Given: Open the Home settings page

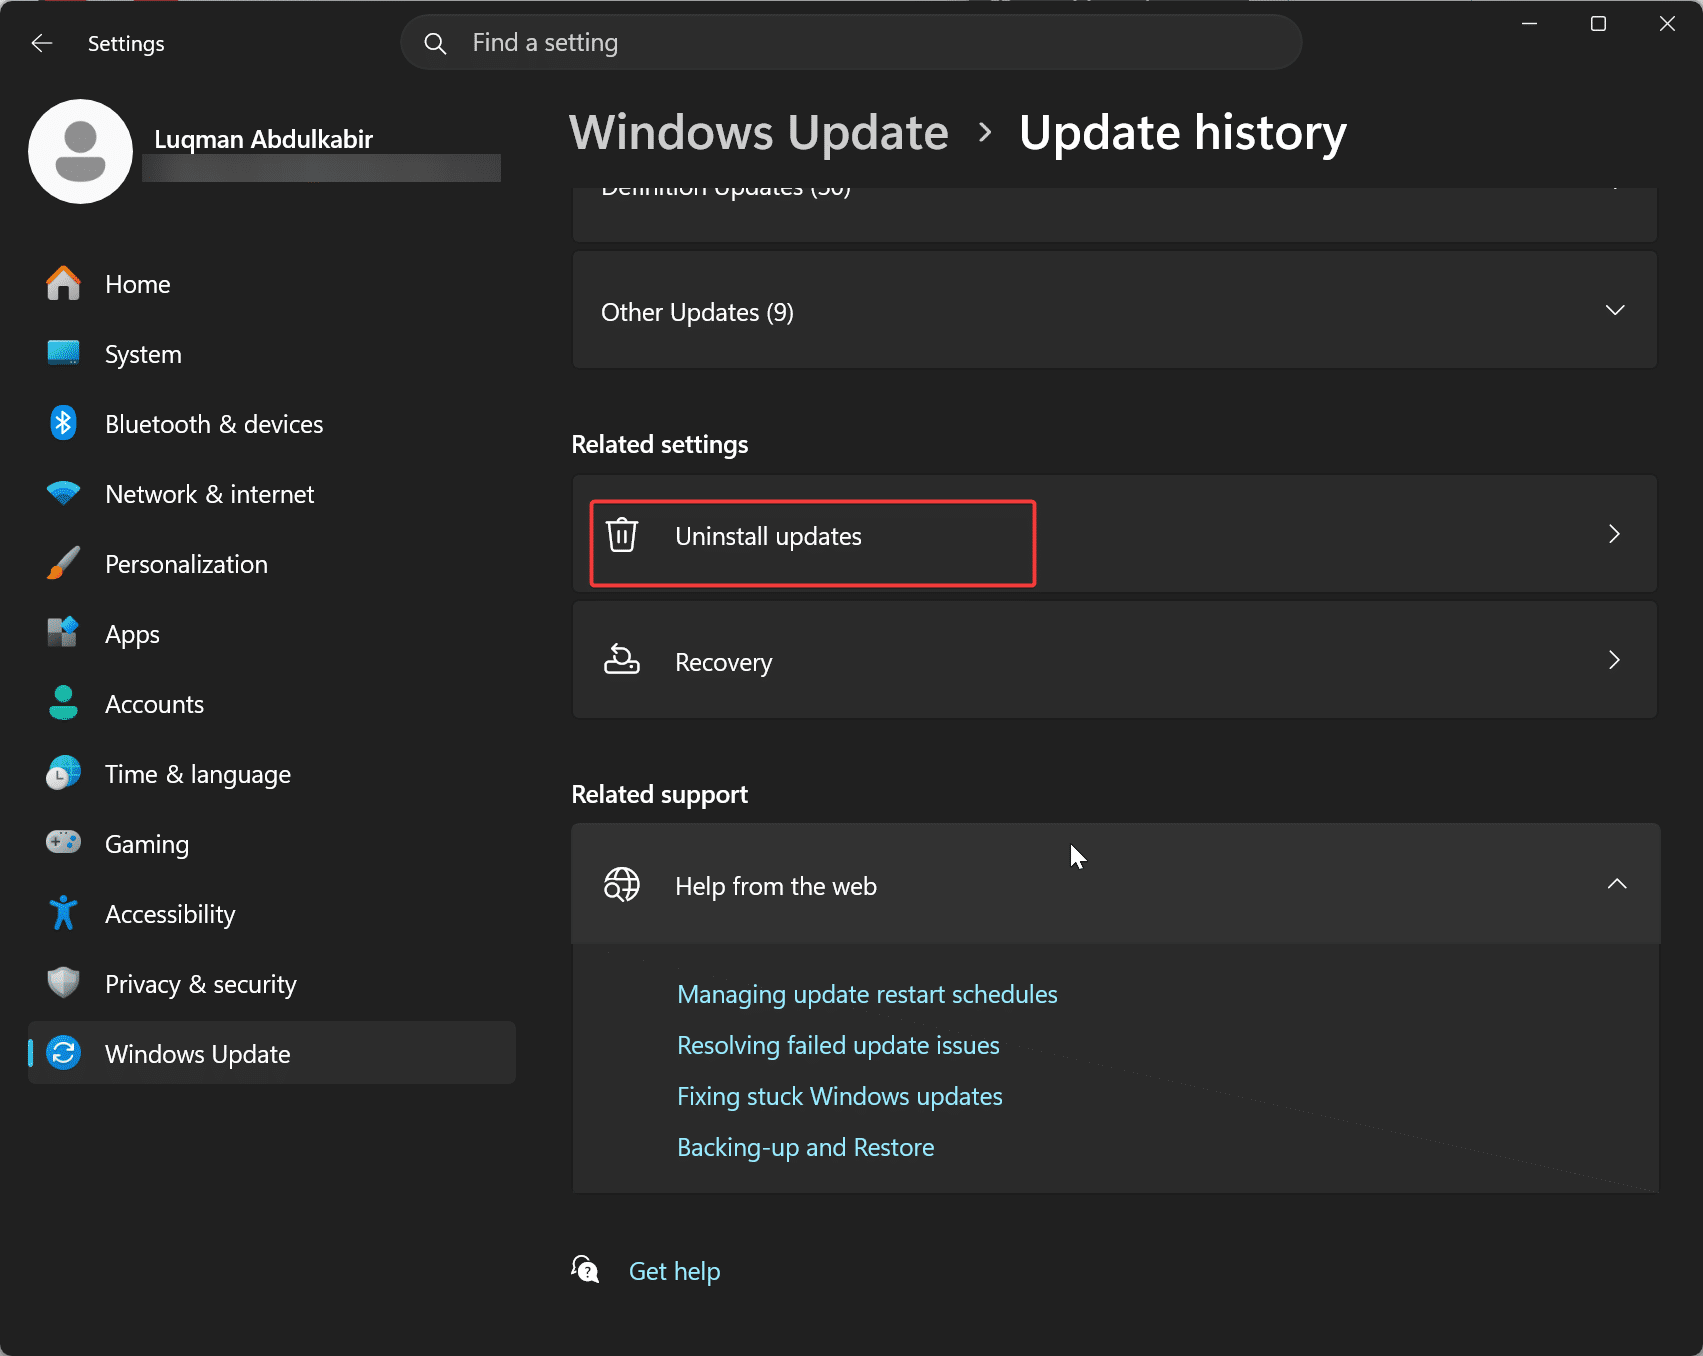Looking at the screenshot, I should pos(272,284).
